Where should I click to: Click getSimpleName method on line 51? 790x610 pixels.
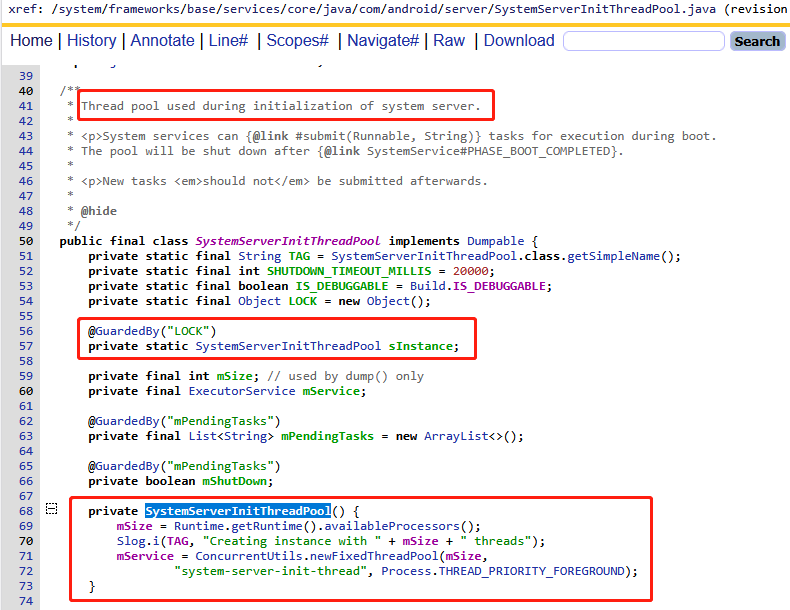click(x=613, y=256)
